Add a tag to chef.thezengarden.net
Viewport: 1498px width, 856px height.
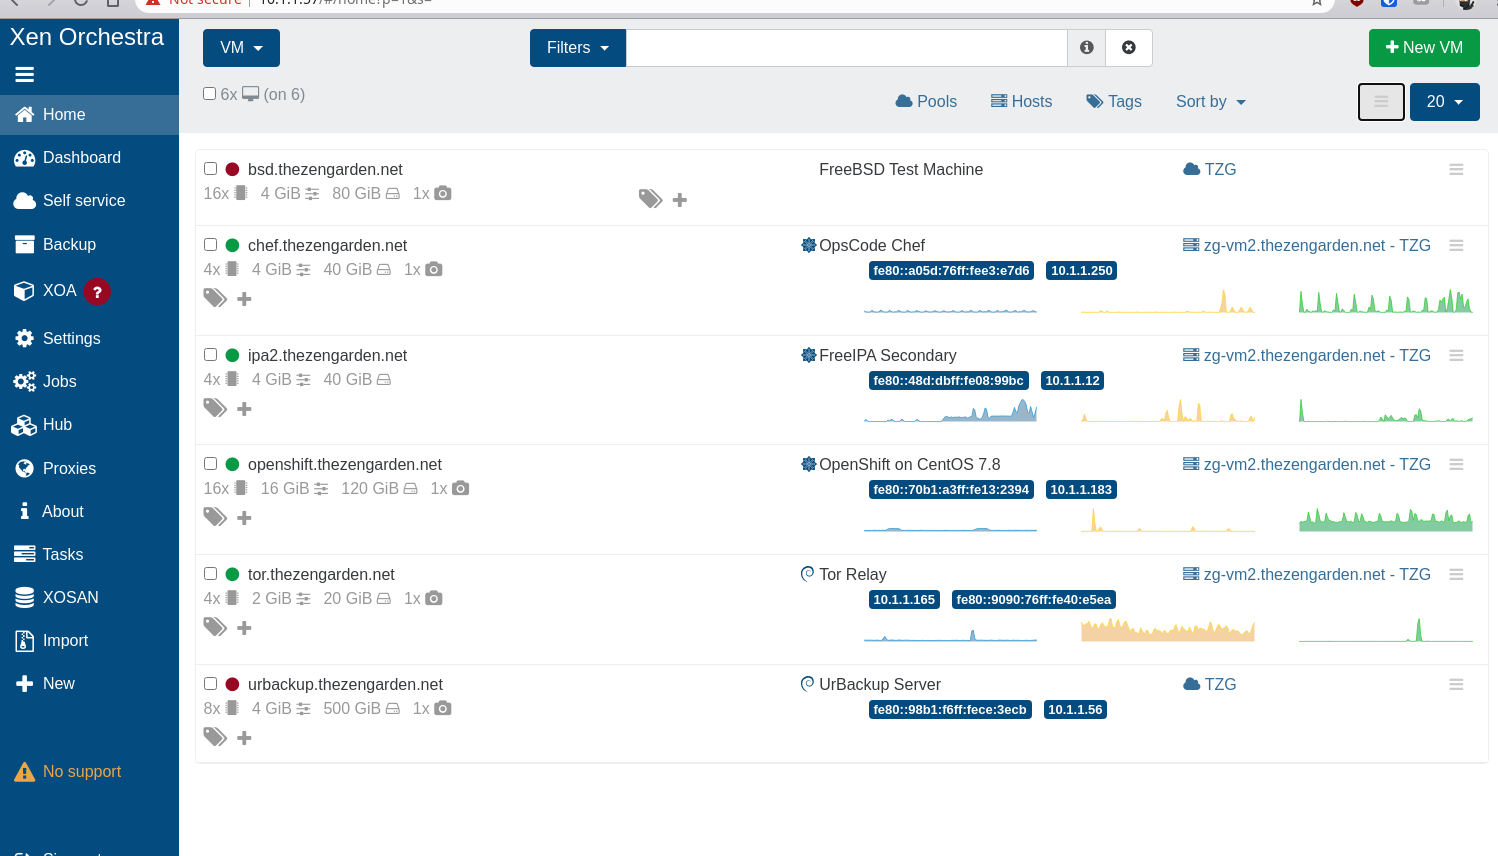pos(244,299)
